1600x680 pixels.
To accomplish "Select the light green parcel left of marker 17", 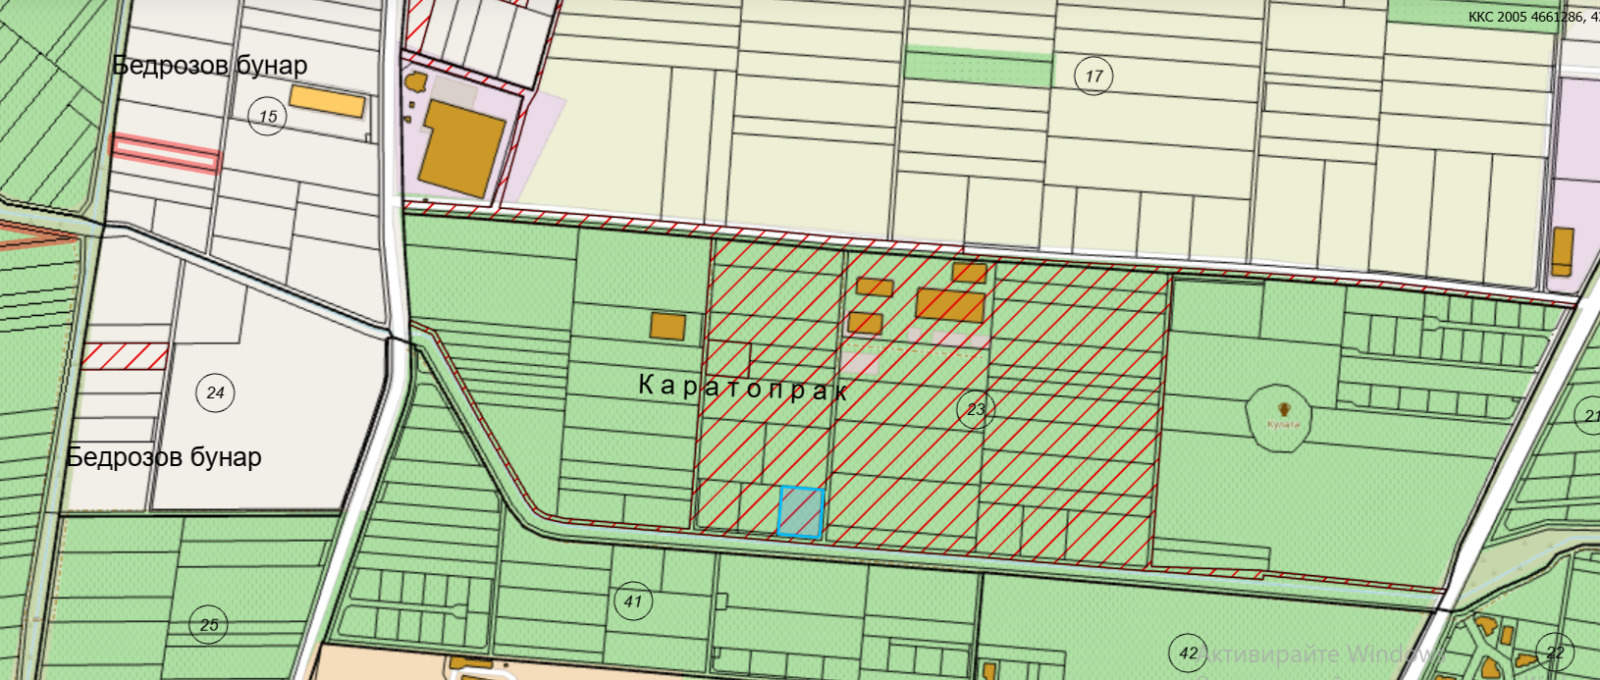I will [x=978, y=67].
